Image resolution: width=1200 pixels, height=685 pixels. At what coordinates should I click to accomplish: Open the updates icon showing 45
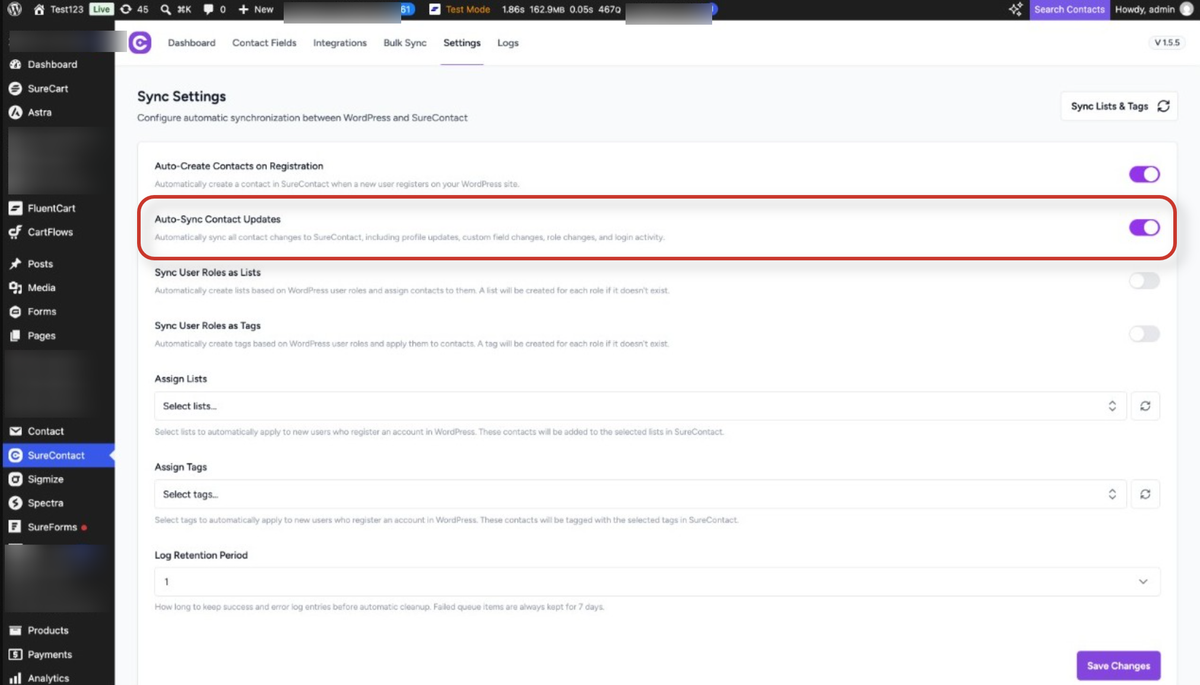(x=126, y=9)
